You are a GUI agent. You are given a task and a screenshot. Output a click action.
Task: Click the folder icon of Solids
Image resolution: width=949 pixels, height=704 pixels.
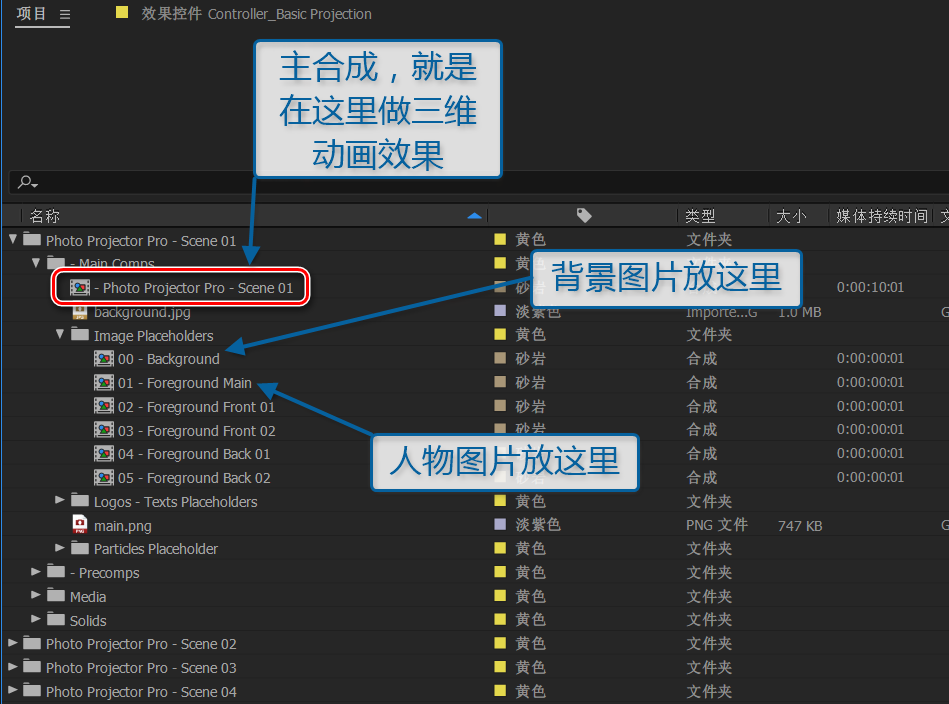point(56,619)
